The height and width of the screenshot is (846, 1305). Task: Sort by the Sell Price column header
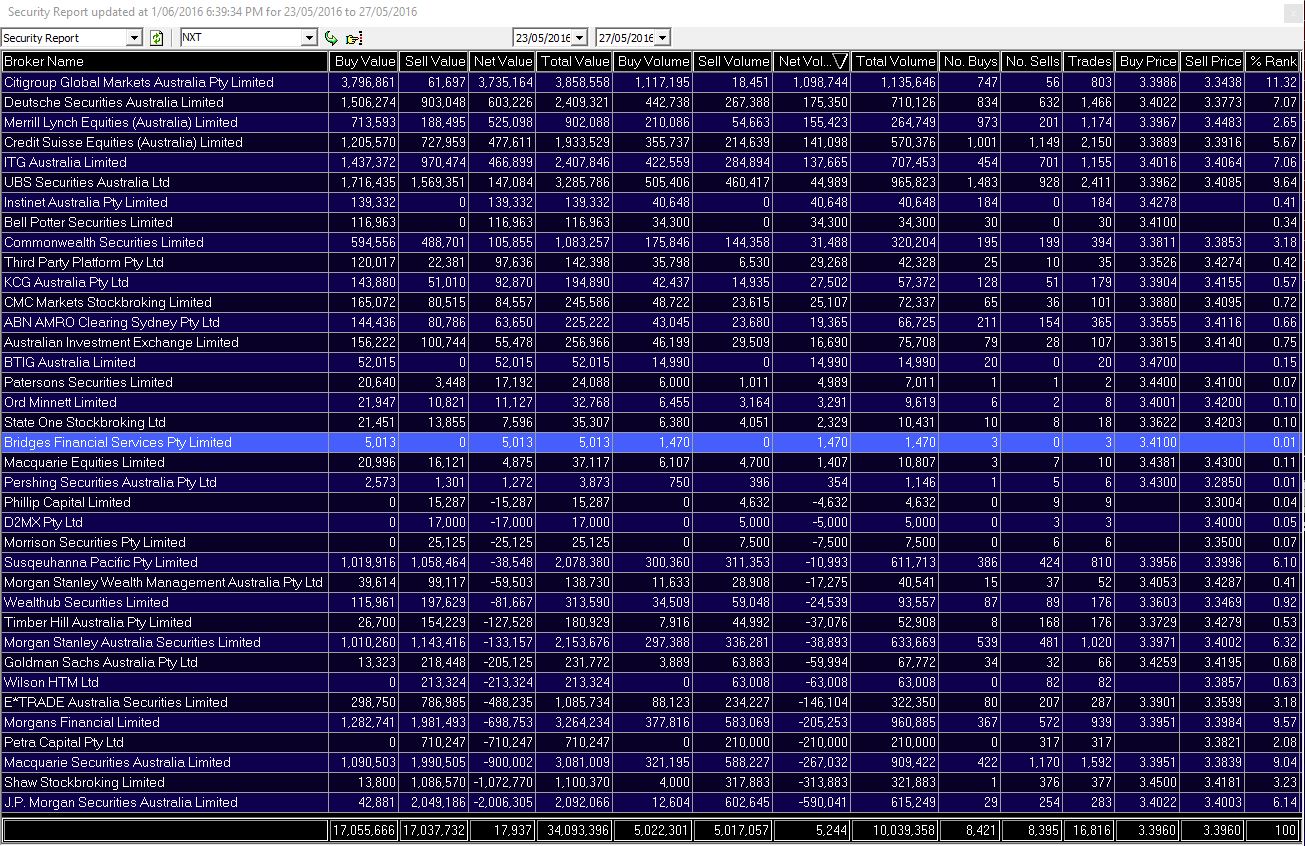[x=1212, y=62]
